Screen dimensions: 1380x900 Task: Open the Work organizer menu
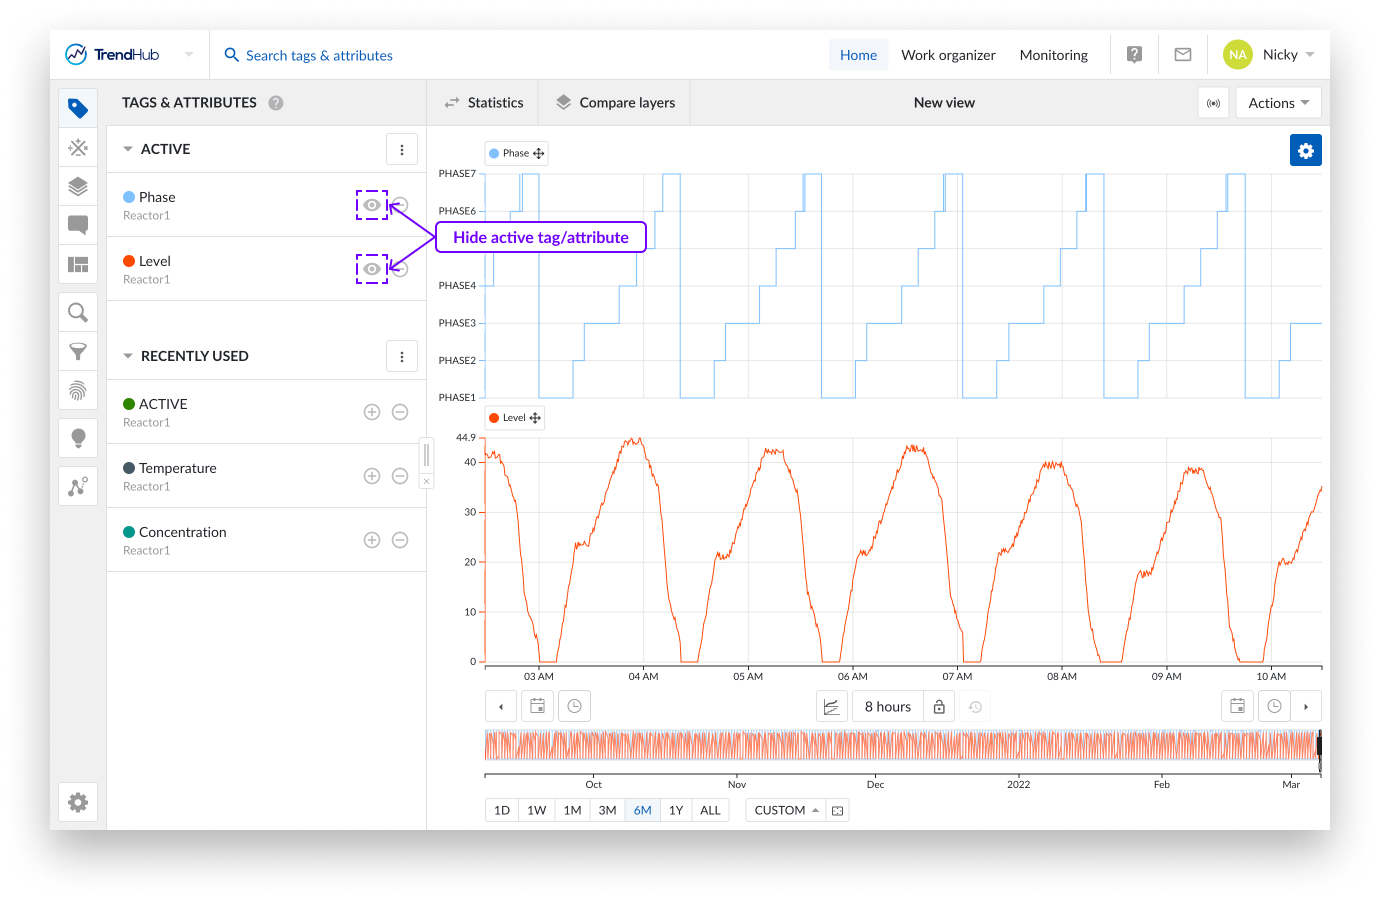click(948, 55)
